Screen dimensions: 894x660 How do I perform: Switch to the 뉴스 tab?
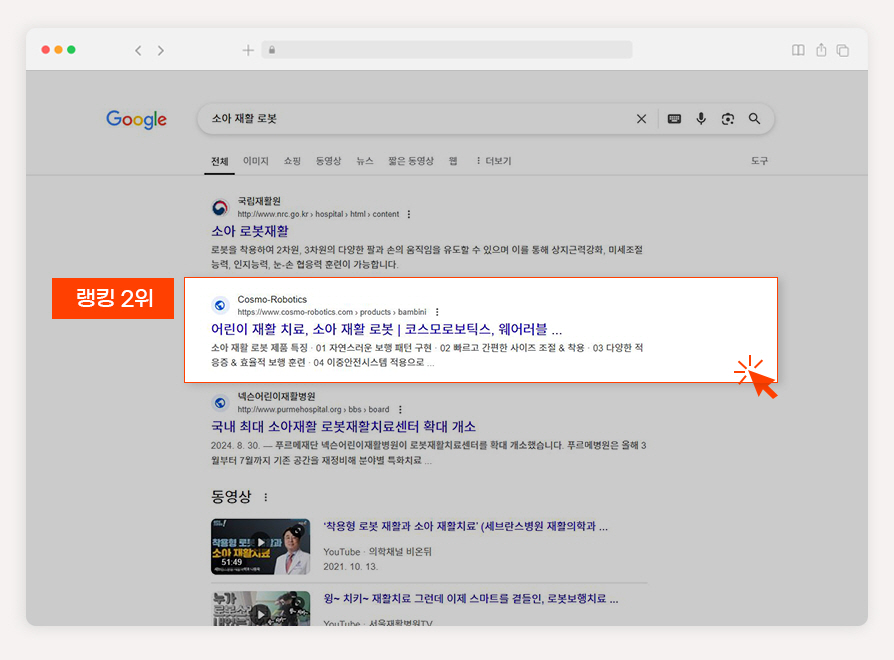coord(365,161)
